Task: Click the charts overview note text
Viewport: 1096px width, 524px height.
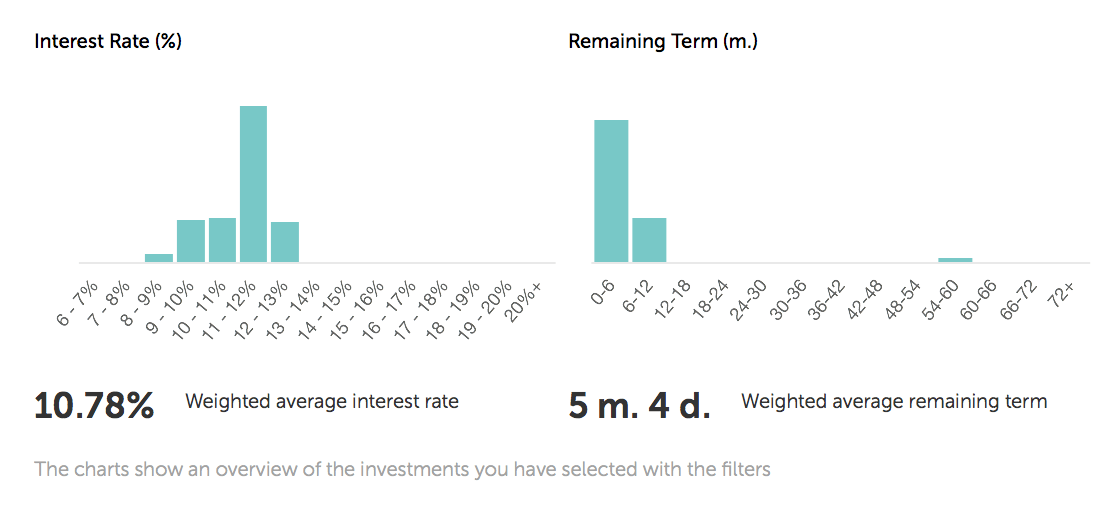Action: click(x=403, y=469)
